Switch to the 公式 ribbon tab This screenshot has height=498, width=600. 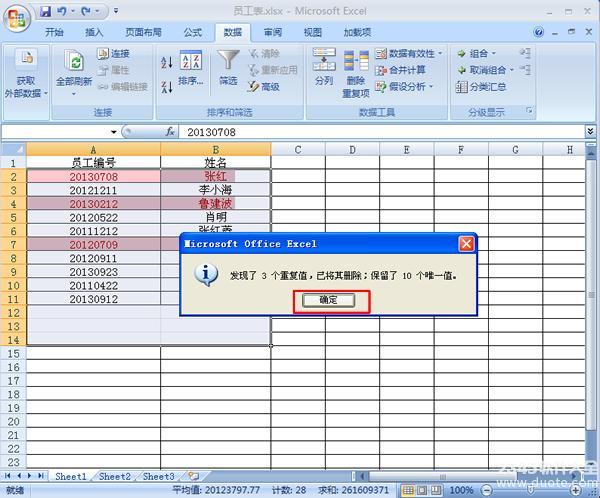click(192, 32)
